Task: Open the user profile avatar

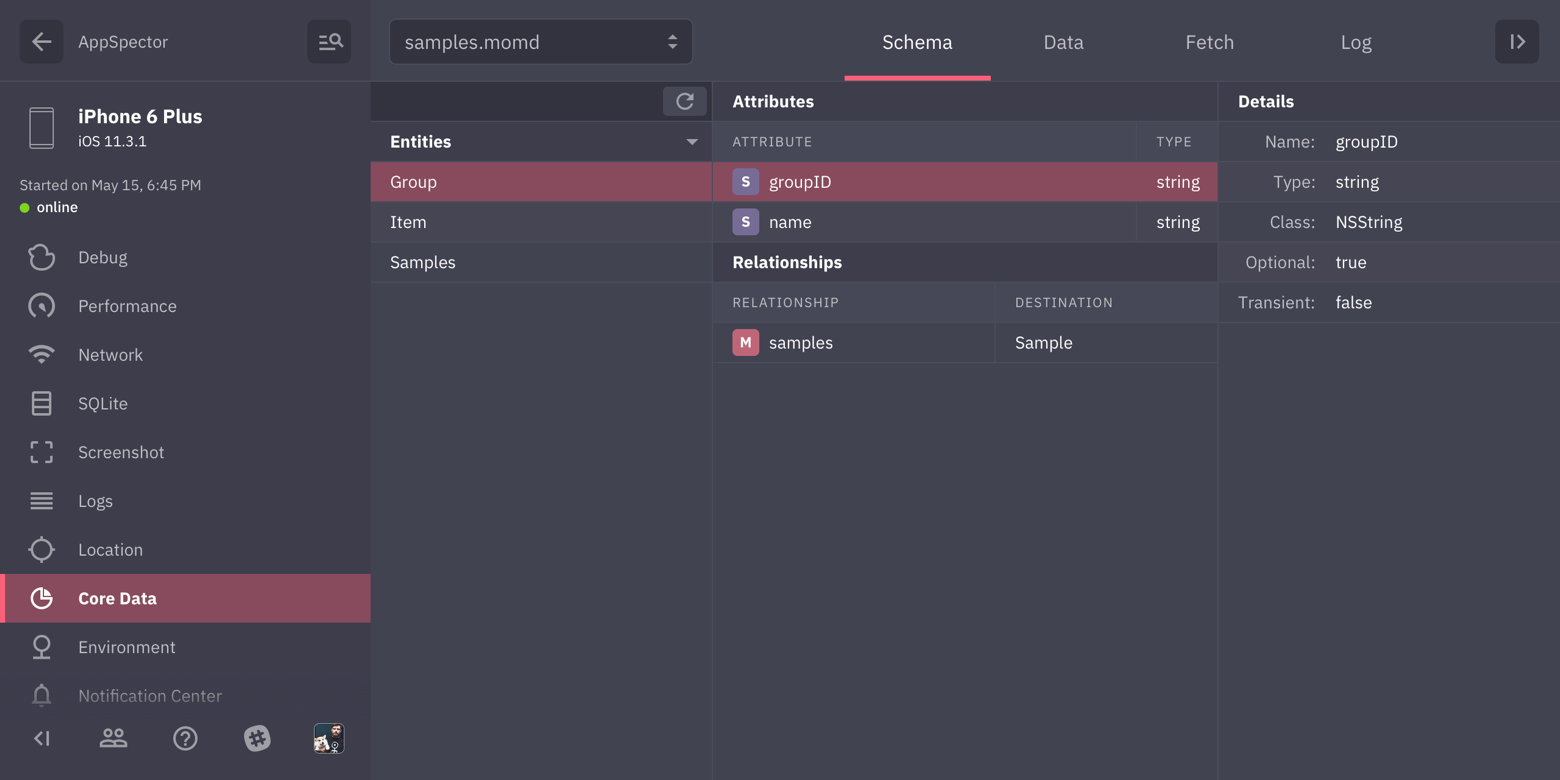Action: point(329,739)
